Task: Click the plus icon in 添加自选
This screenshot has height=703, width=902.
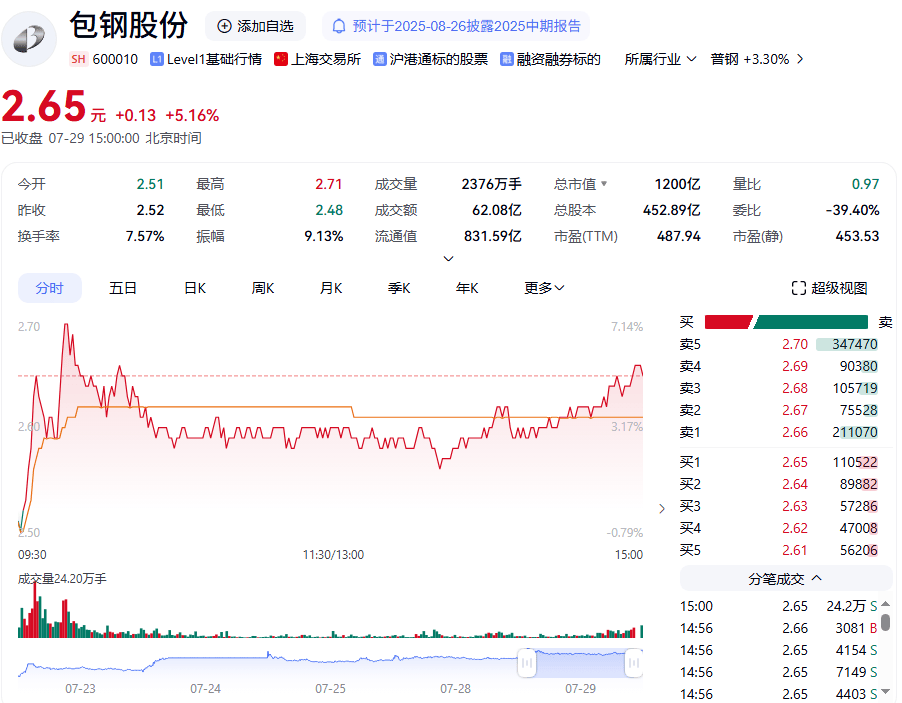Action: pyautogui.click(x=224, y=26)
